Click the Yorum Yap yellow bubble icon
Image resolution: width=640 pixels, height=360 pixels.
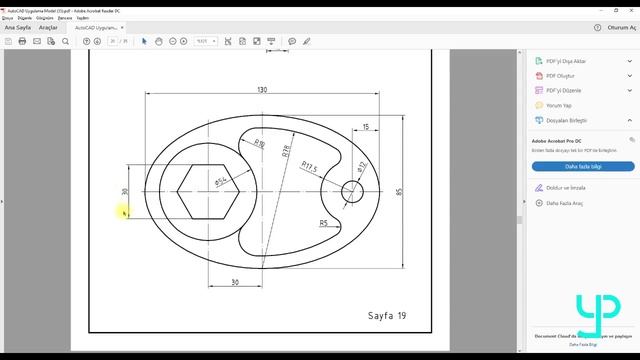pos(539,105)
